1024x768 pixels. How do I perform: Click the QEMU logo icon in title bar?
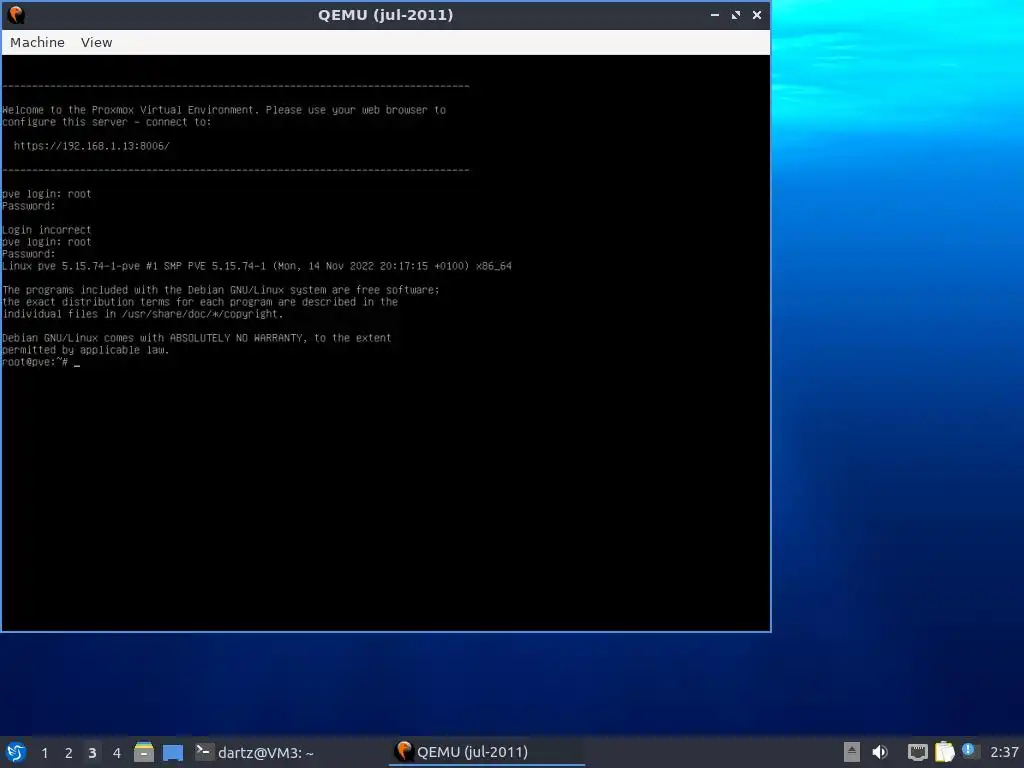tap(16, 14)
